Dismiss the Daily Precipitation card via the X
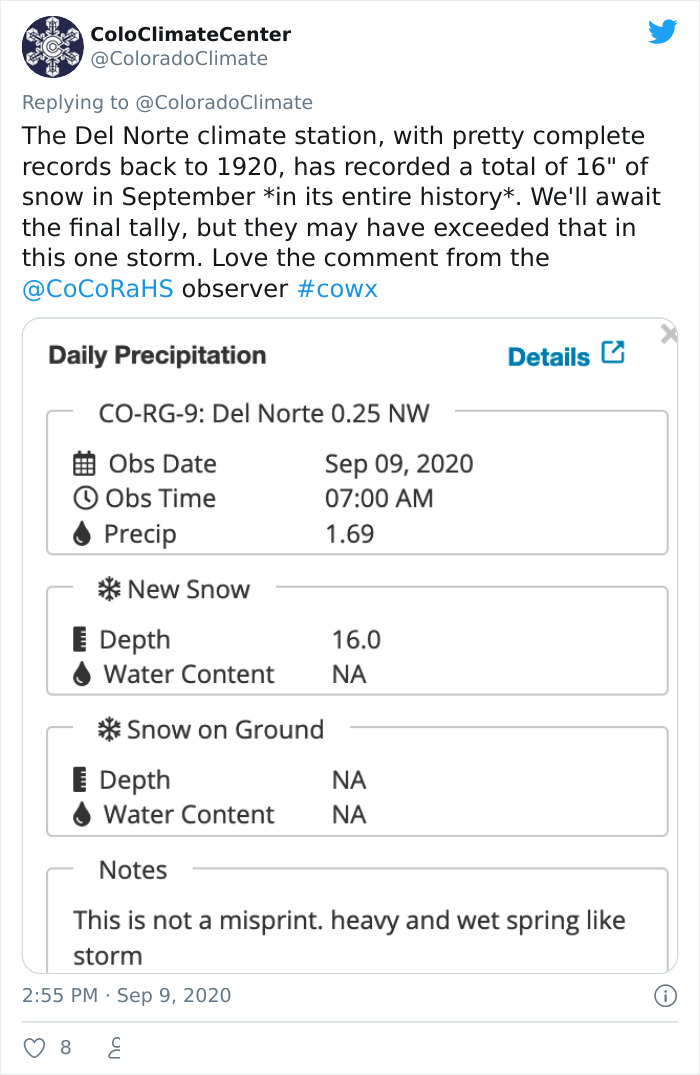 (x=668, y=333)
